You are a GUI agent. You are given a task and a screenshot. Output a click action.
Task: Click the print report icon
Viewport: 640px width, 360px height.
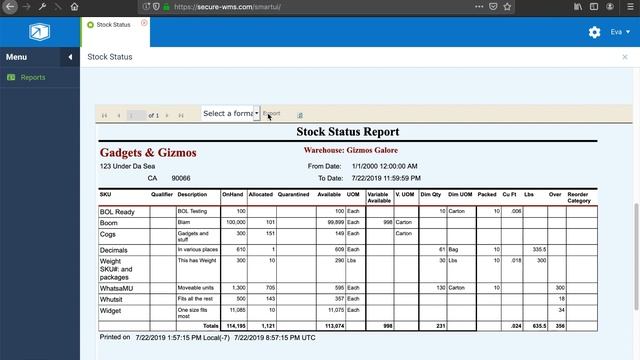point(300,116)
